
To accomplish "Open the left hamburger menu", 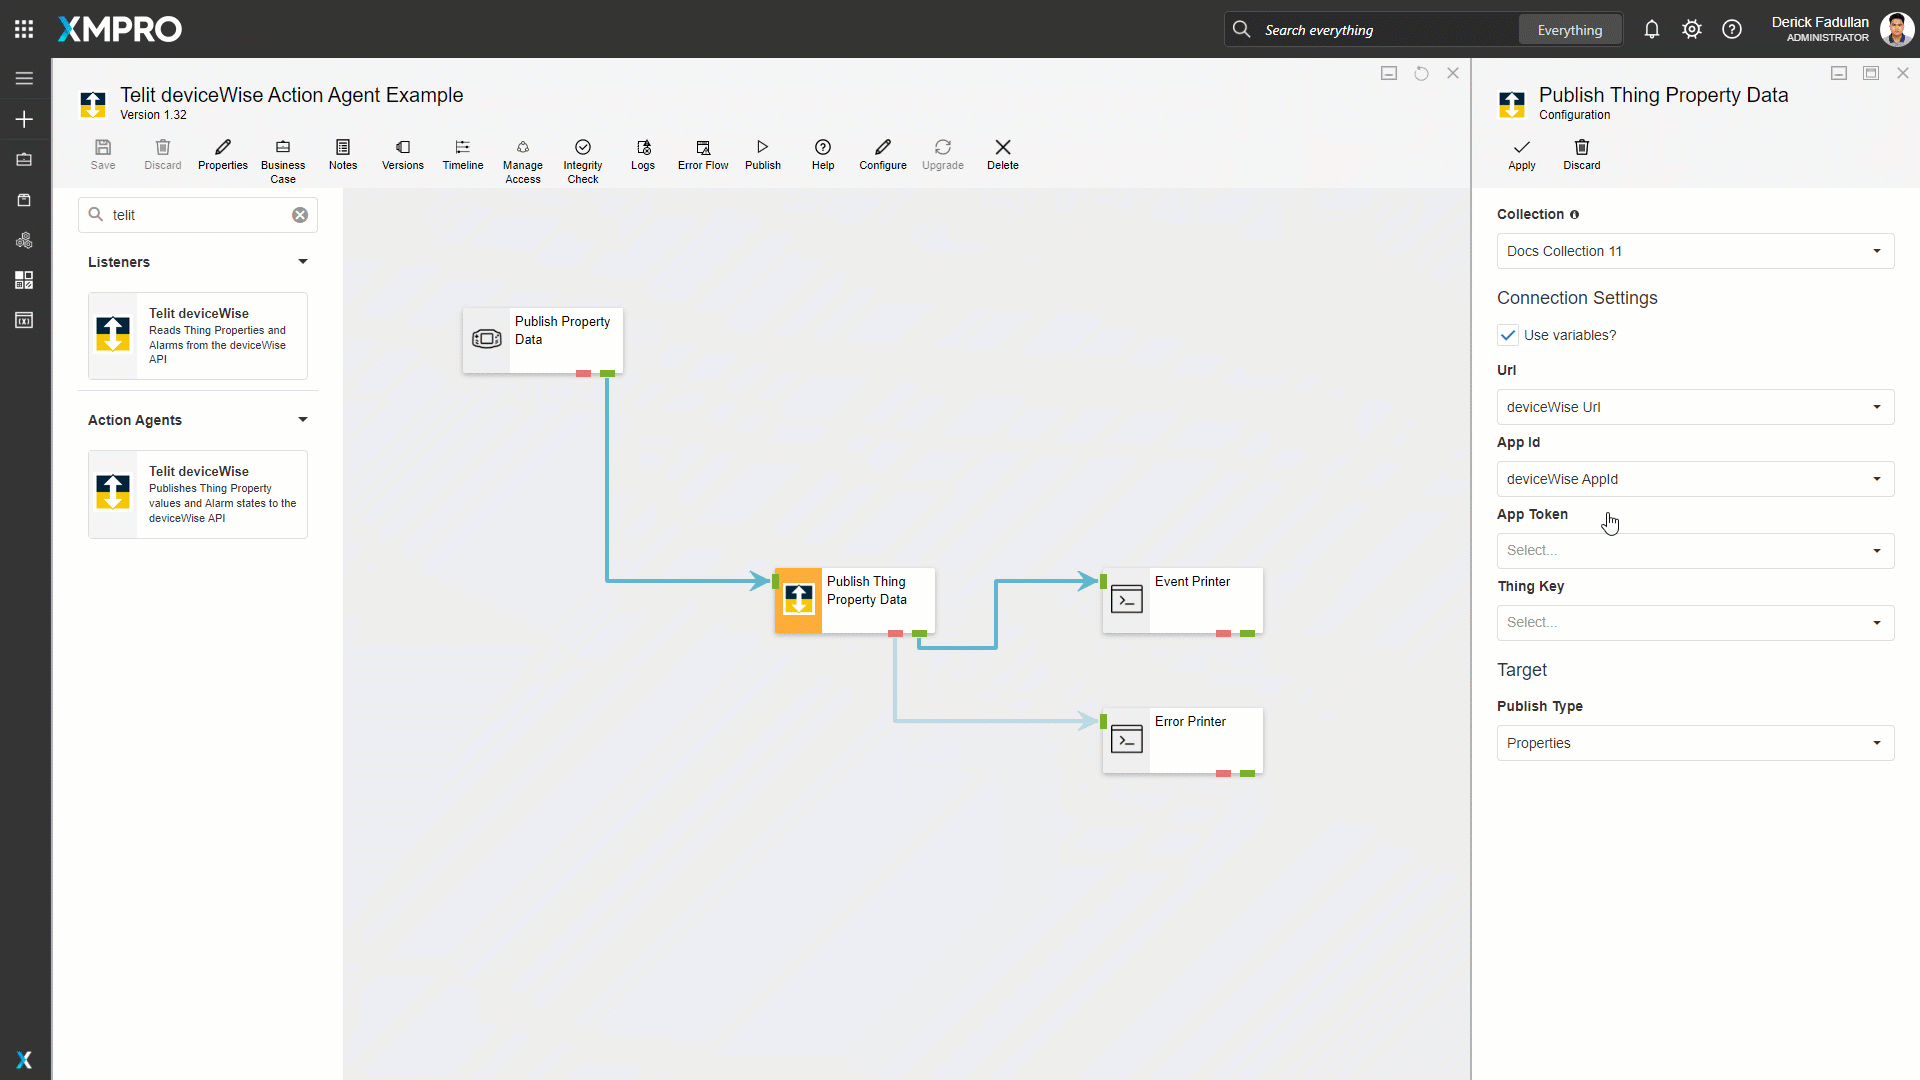I will tap(24, 78).
